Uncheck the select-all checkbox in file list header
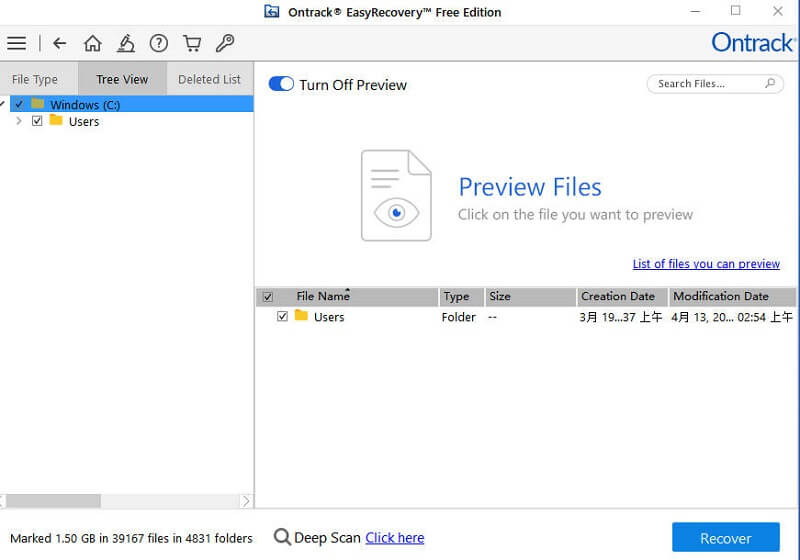Image resolution: width=800 pixels, height=560 pixels. [x=267, y=297]
